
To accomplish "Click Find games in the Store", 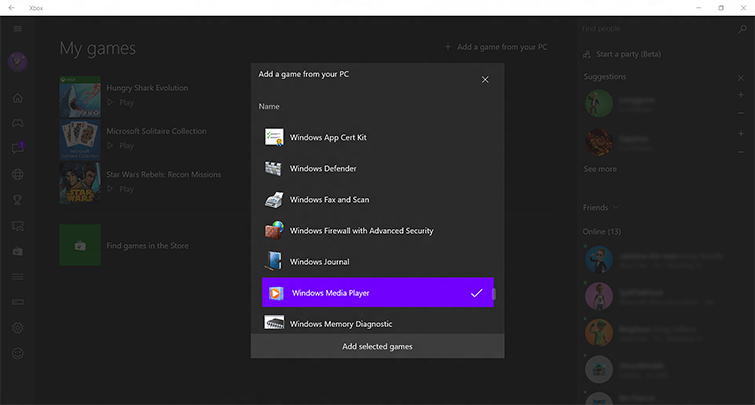I will pyautogui.click(x=147, y=246).
